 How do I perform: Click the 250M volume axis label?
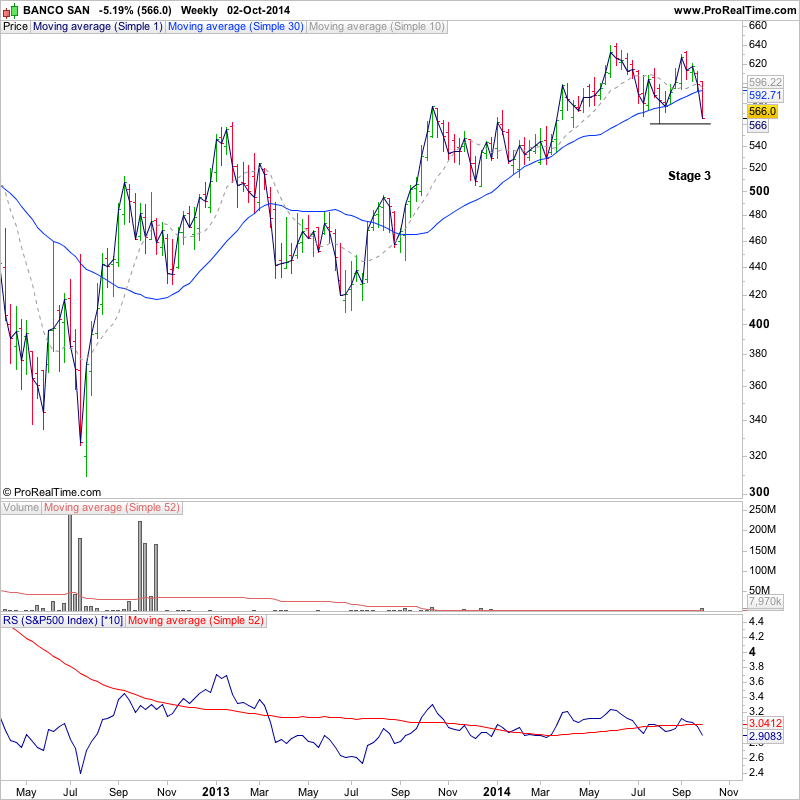[762, 509]
